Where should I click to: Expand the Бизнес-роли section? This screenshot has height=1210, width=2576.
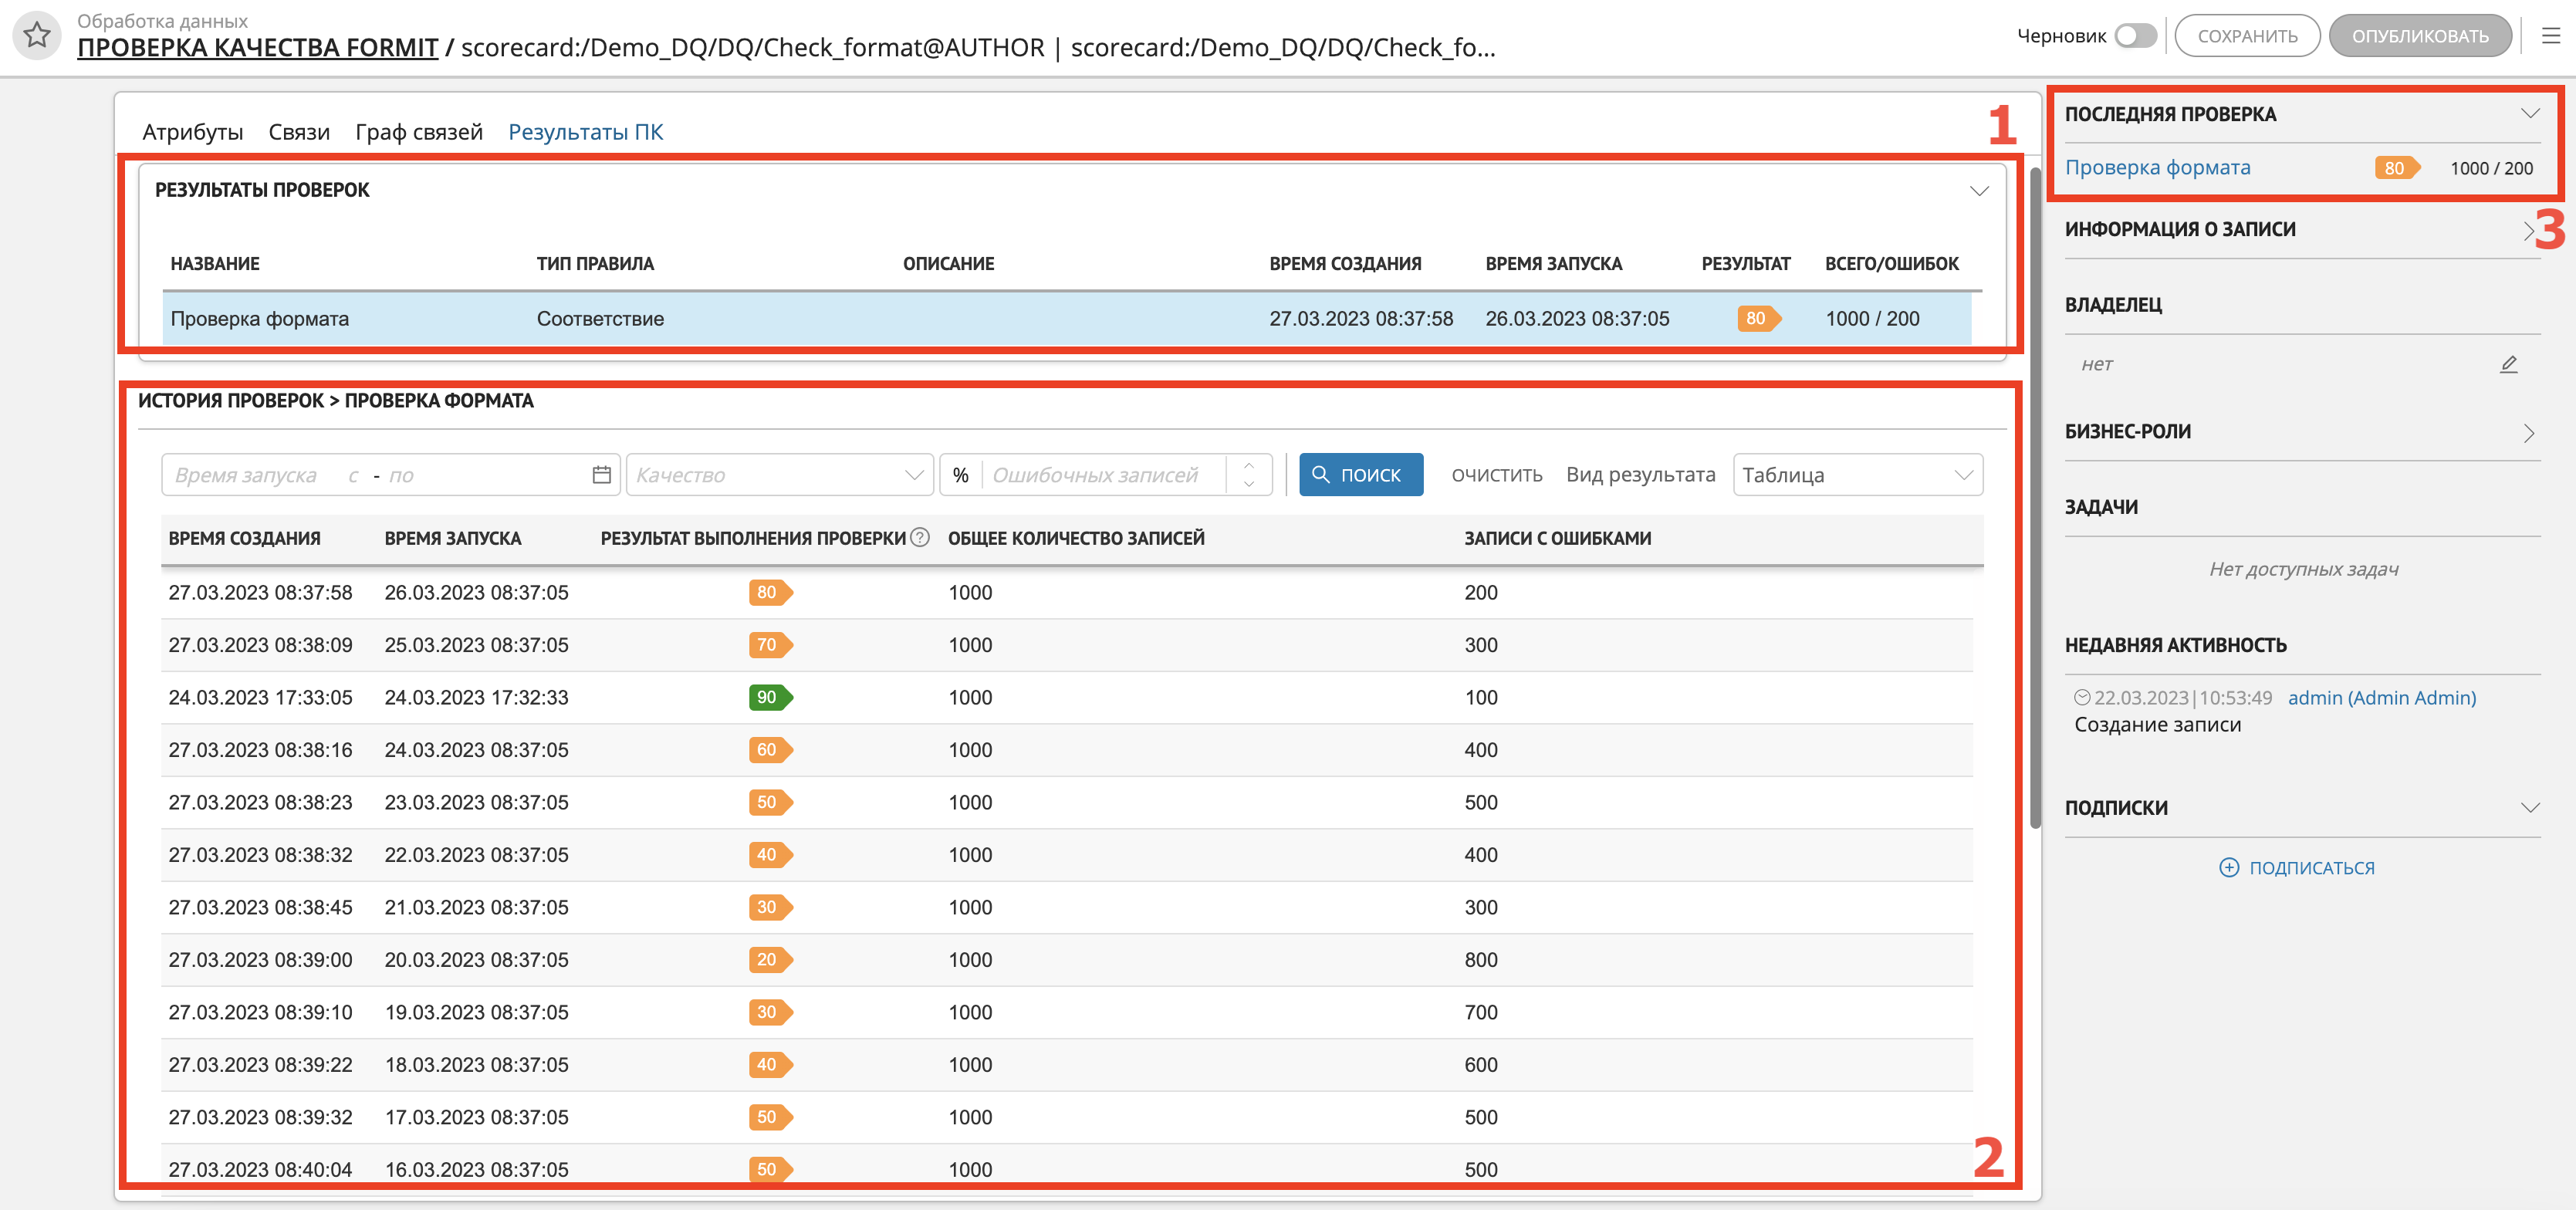point(2528,433)
